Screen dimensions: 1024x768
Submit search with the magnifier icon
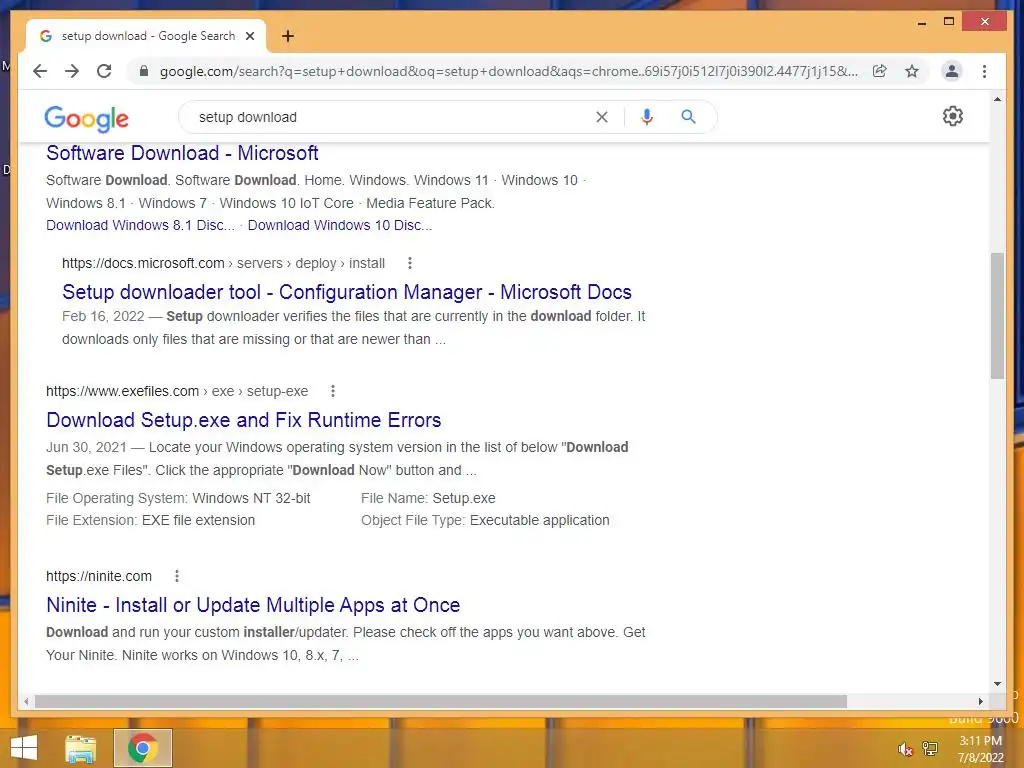(x=688, y=117)
